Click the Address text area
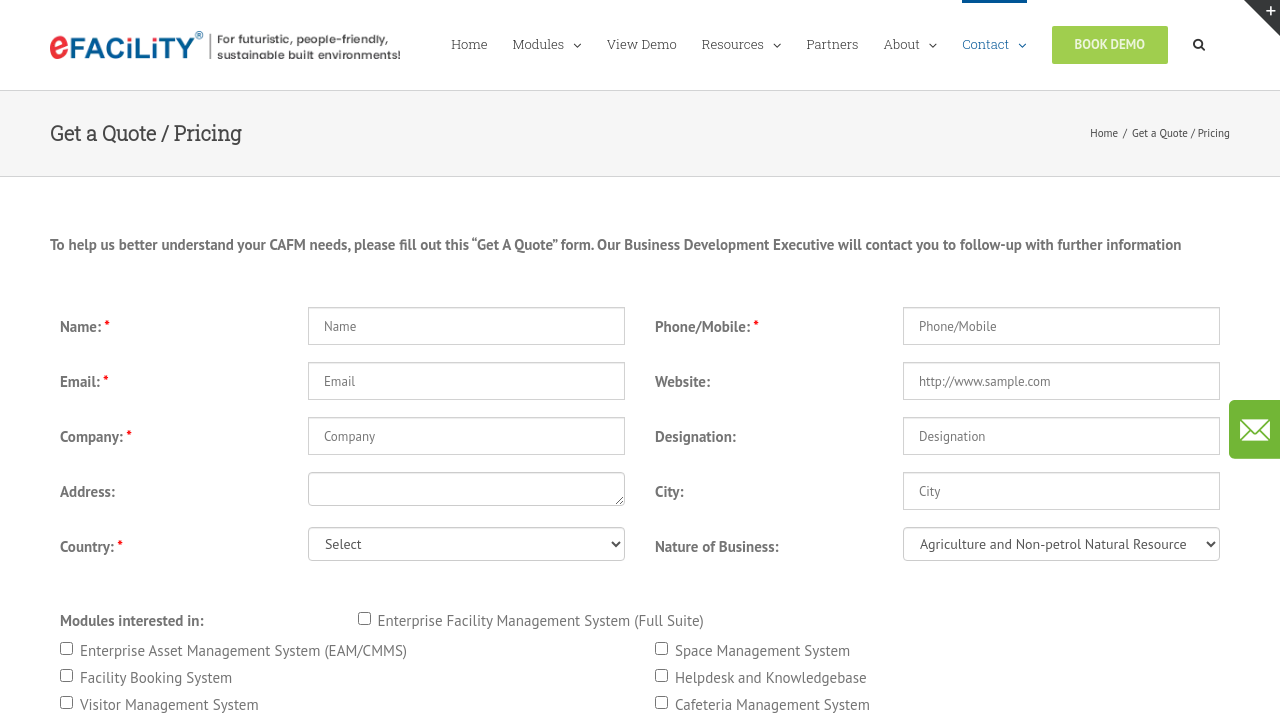This screenshot has height=720, width=1280. pyautogui.click(x=466, y=489)
